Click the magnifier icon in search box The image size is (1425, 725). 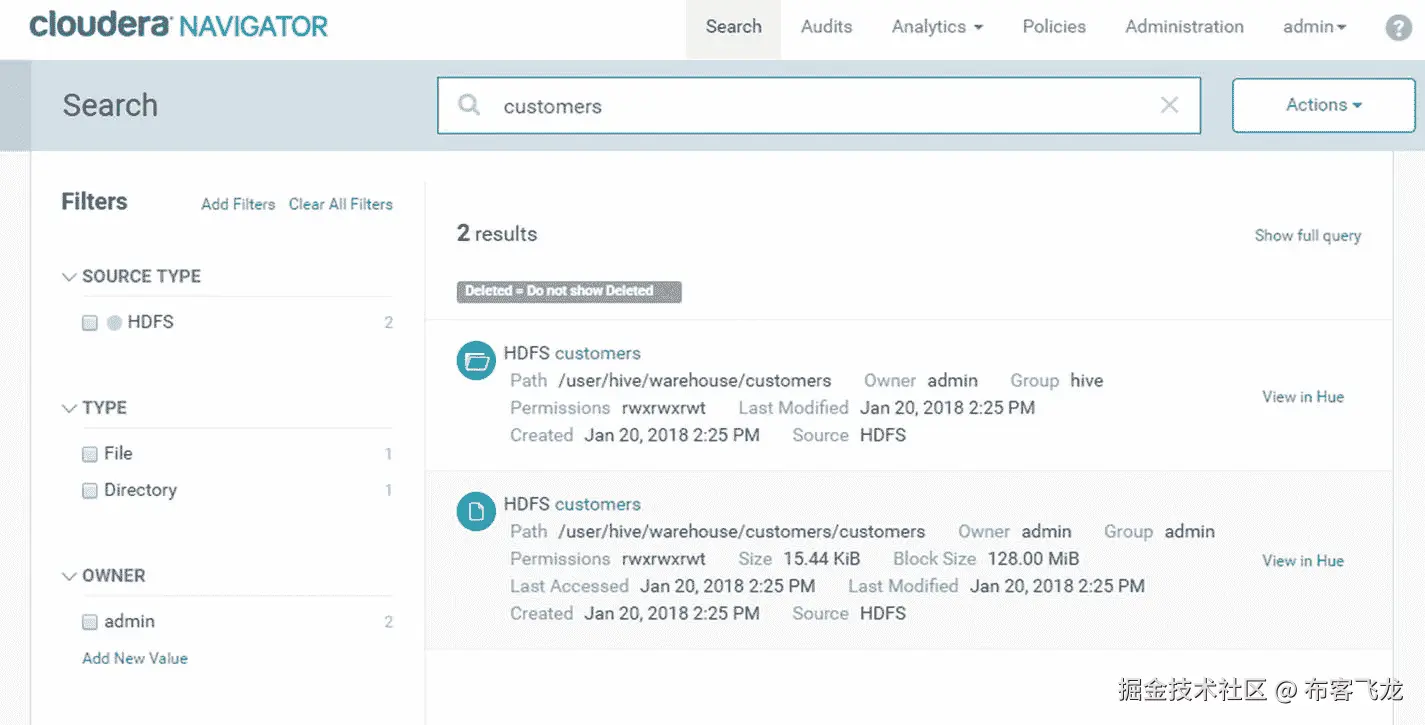coord(469,105)
